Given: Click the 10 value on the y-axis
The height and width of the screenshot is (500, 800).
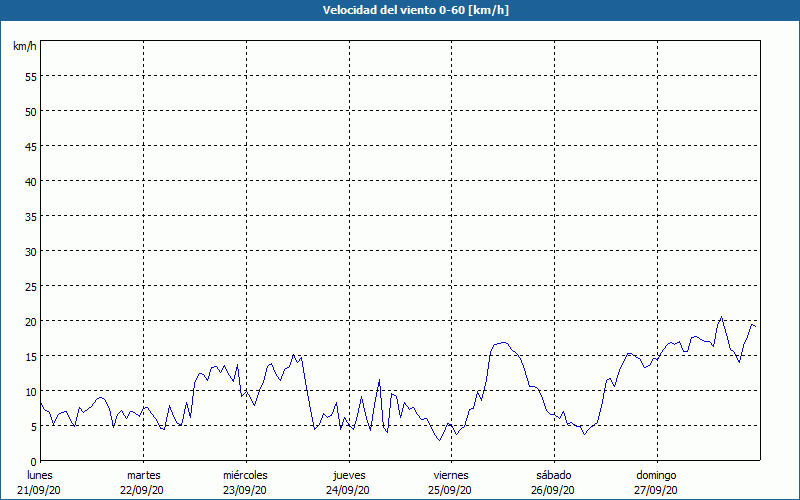Looking at the screenshot, I should (31, 392).
